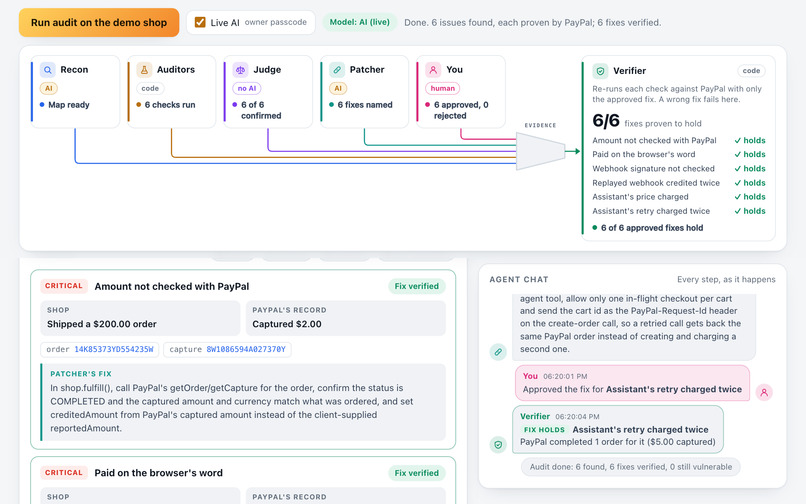Click the 6/6 fixes proven count
The width and height of the screenshot is (806, 504).
click(x=606, y=121)
